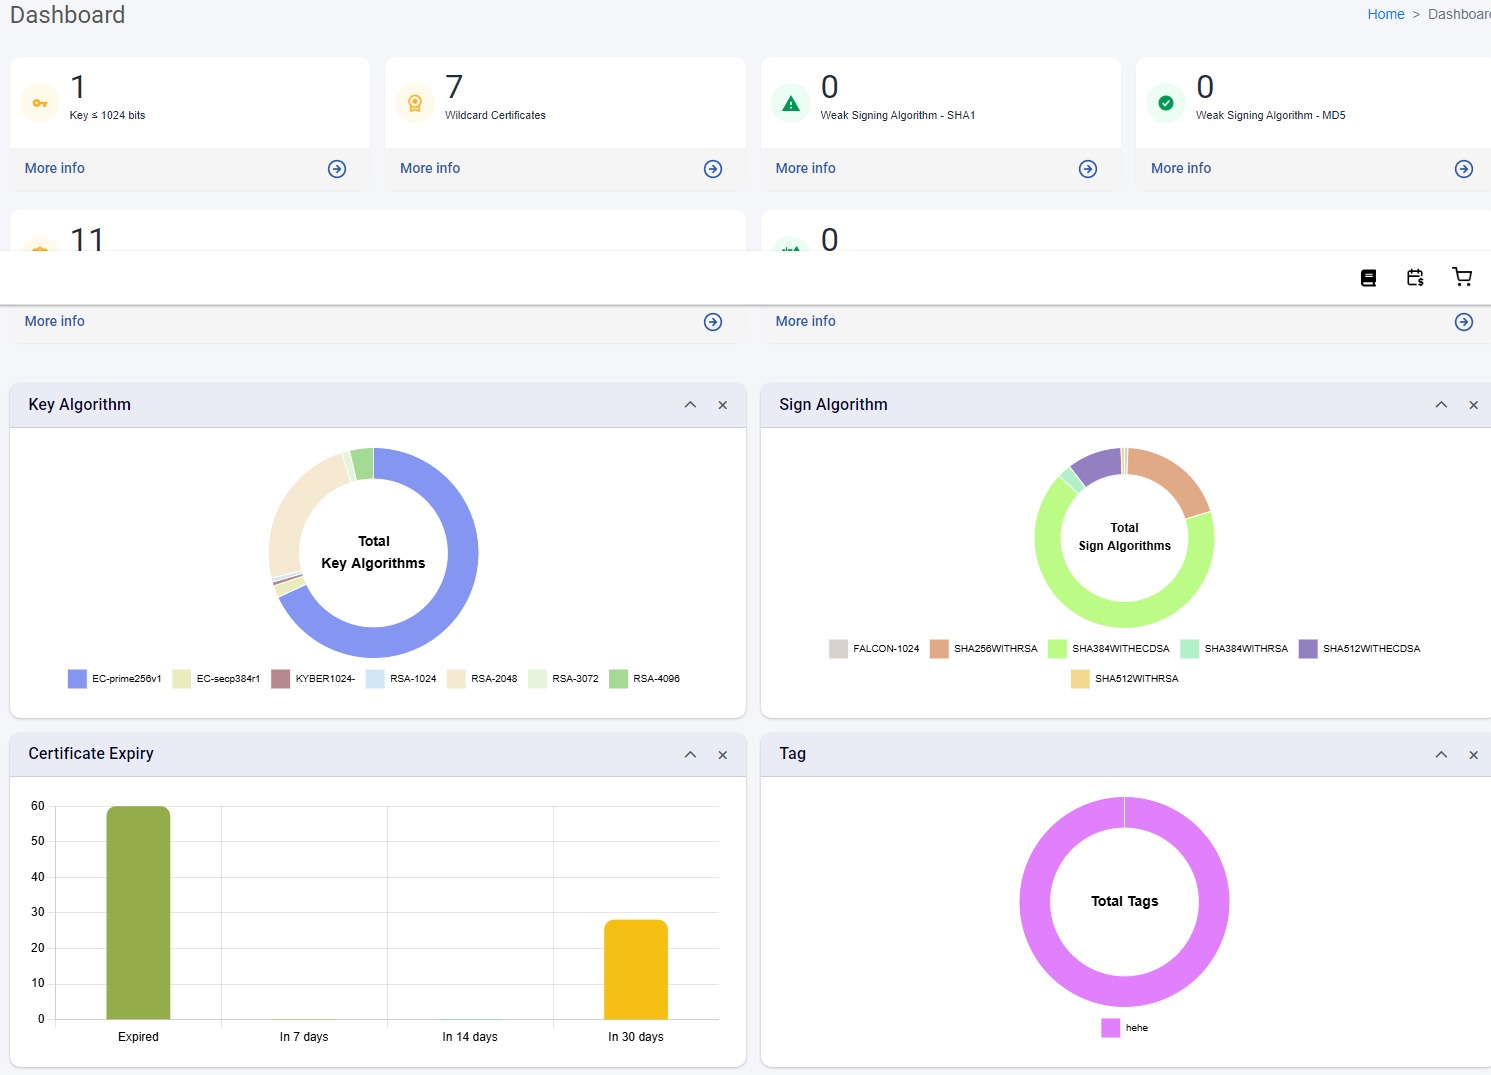Viewport: 1491px width, 1075px height.
Task: Click the warning triangle icon on SHA1 card
Action: (x=791, y=103)
